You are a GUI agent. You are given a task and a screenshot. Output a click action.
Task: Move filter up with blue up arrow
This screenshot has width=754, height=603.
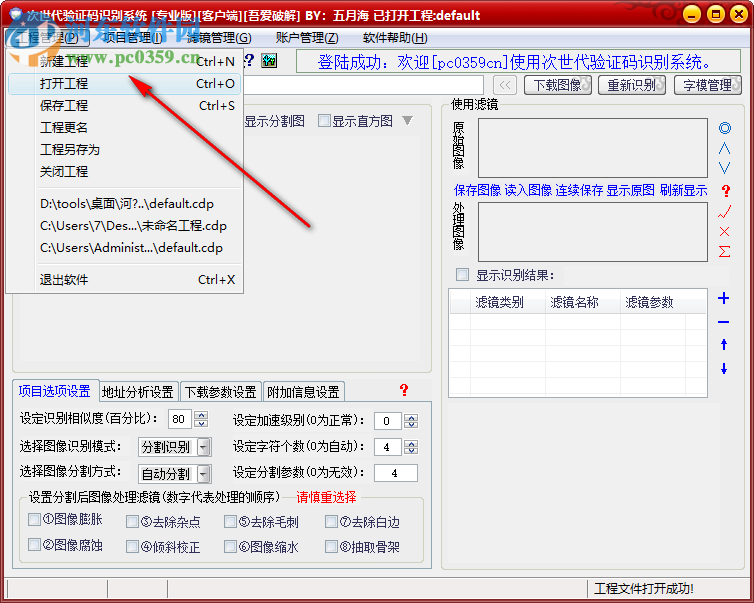click(724, 344)
